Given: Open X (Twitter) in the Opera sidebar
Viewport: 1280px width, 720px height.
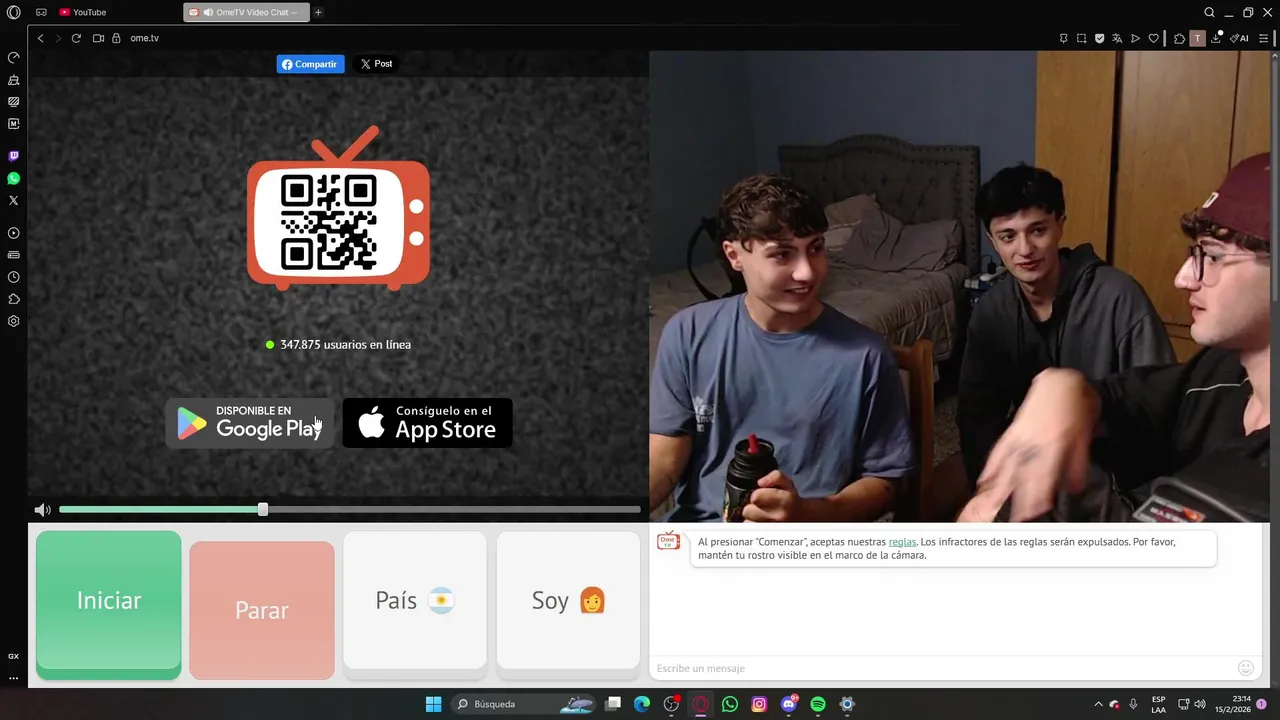Looking at the screenshot, I should click(14, 200).
